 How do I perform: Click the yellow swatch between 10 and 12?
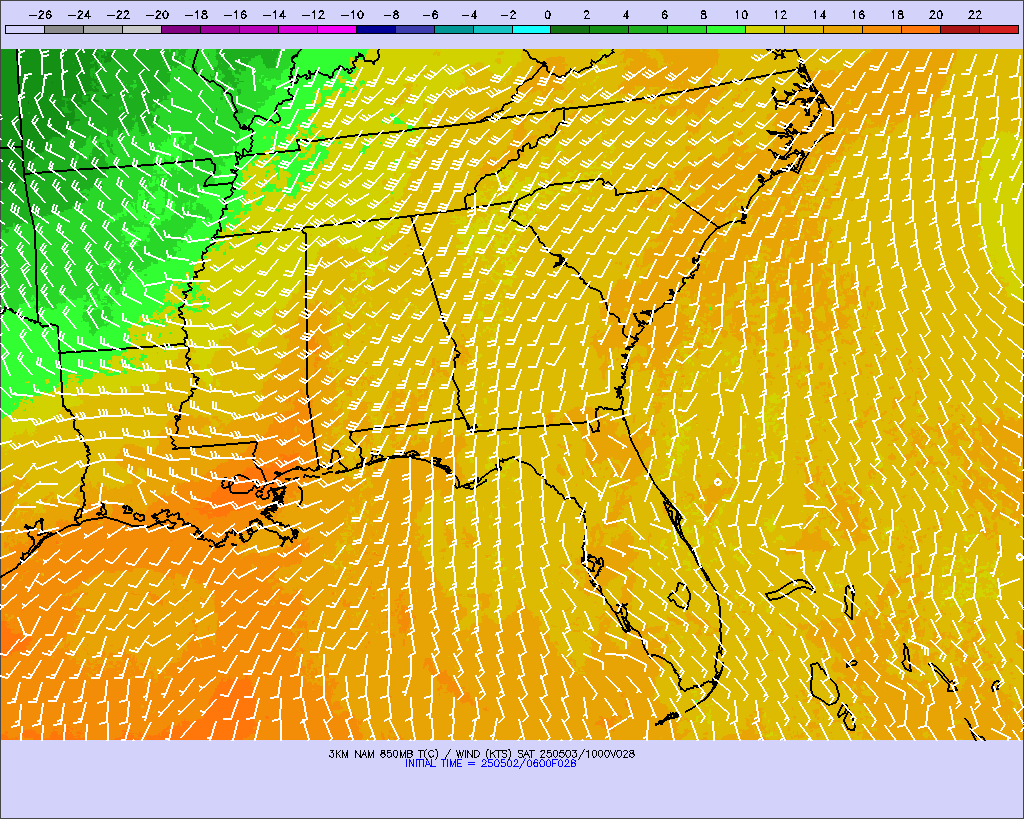coord(765,29)
